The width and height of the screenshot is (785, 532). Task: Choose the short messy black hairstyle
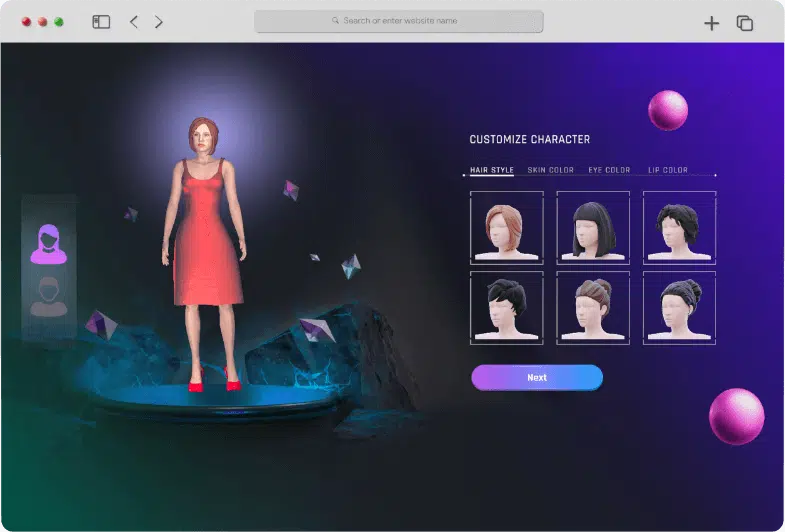pyautogui.click(x=679, y=228)
